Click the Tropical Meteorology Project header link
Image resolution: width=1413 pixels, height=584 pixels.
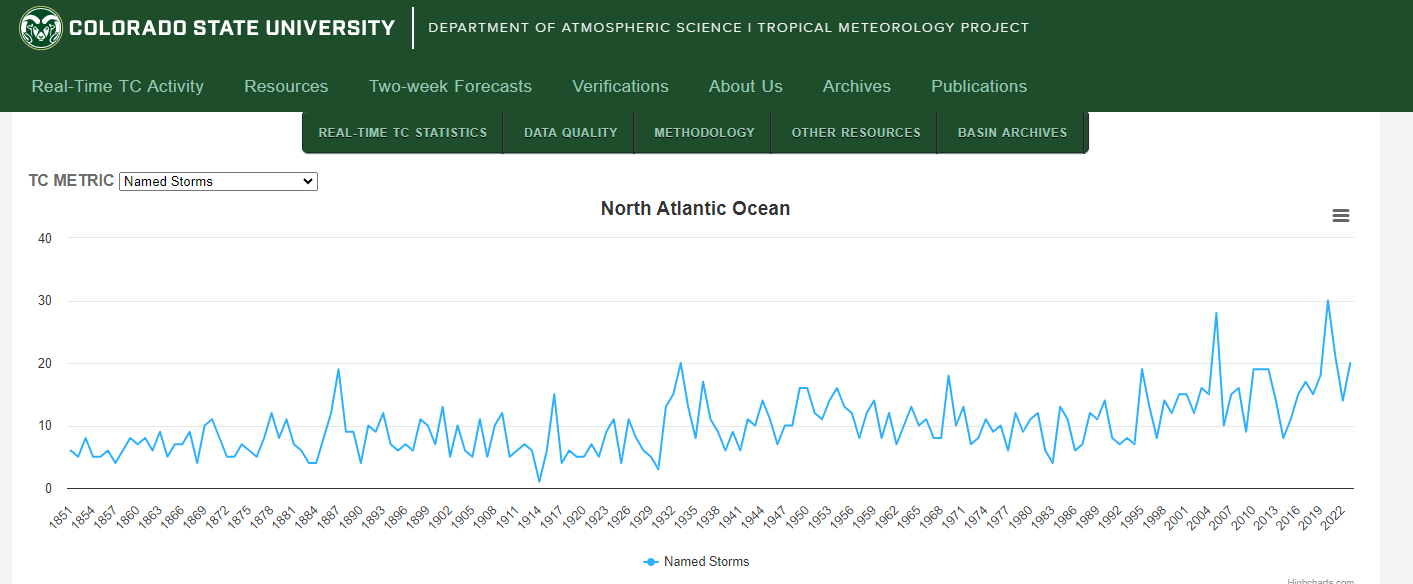point(893,28)
